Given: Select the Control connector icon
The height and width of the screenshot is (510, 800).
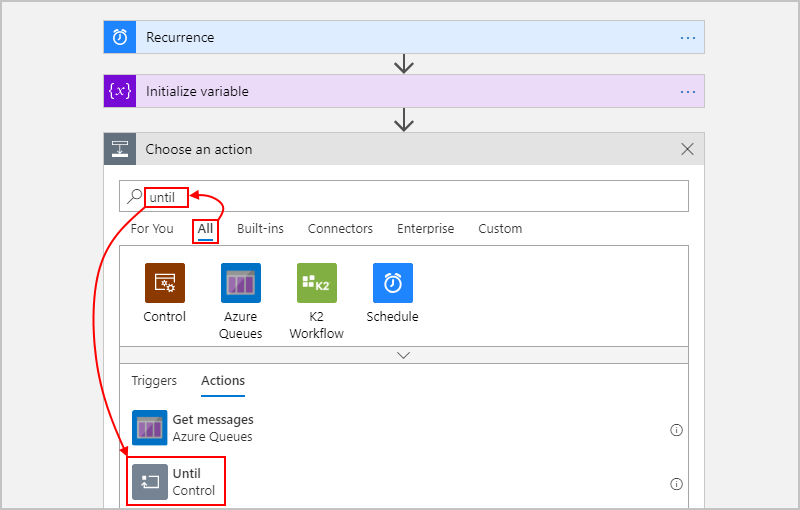Looking at the screenshot, I should 164,283.
